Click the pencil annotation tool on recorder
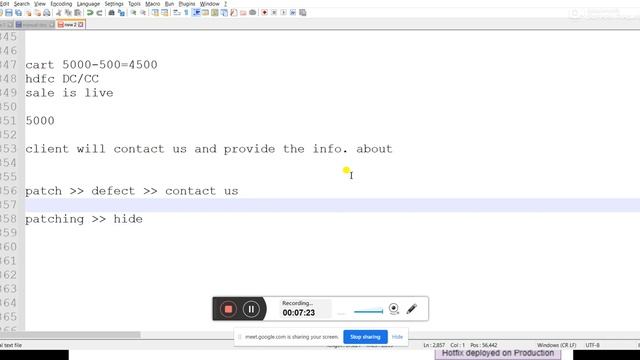This screenshot has height=360, width=640. point(412,309)
